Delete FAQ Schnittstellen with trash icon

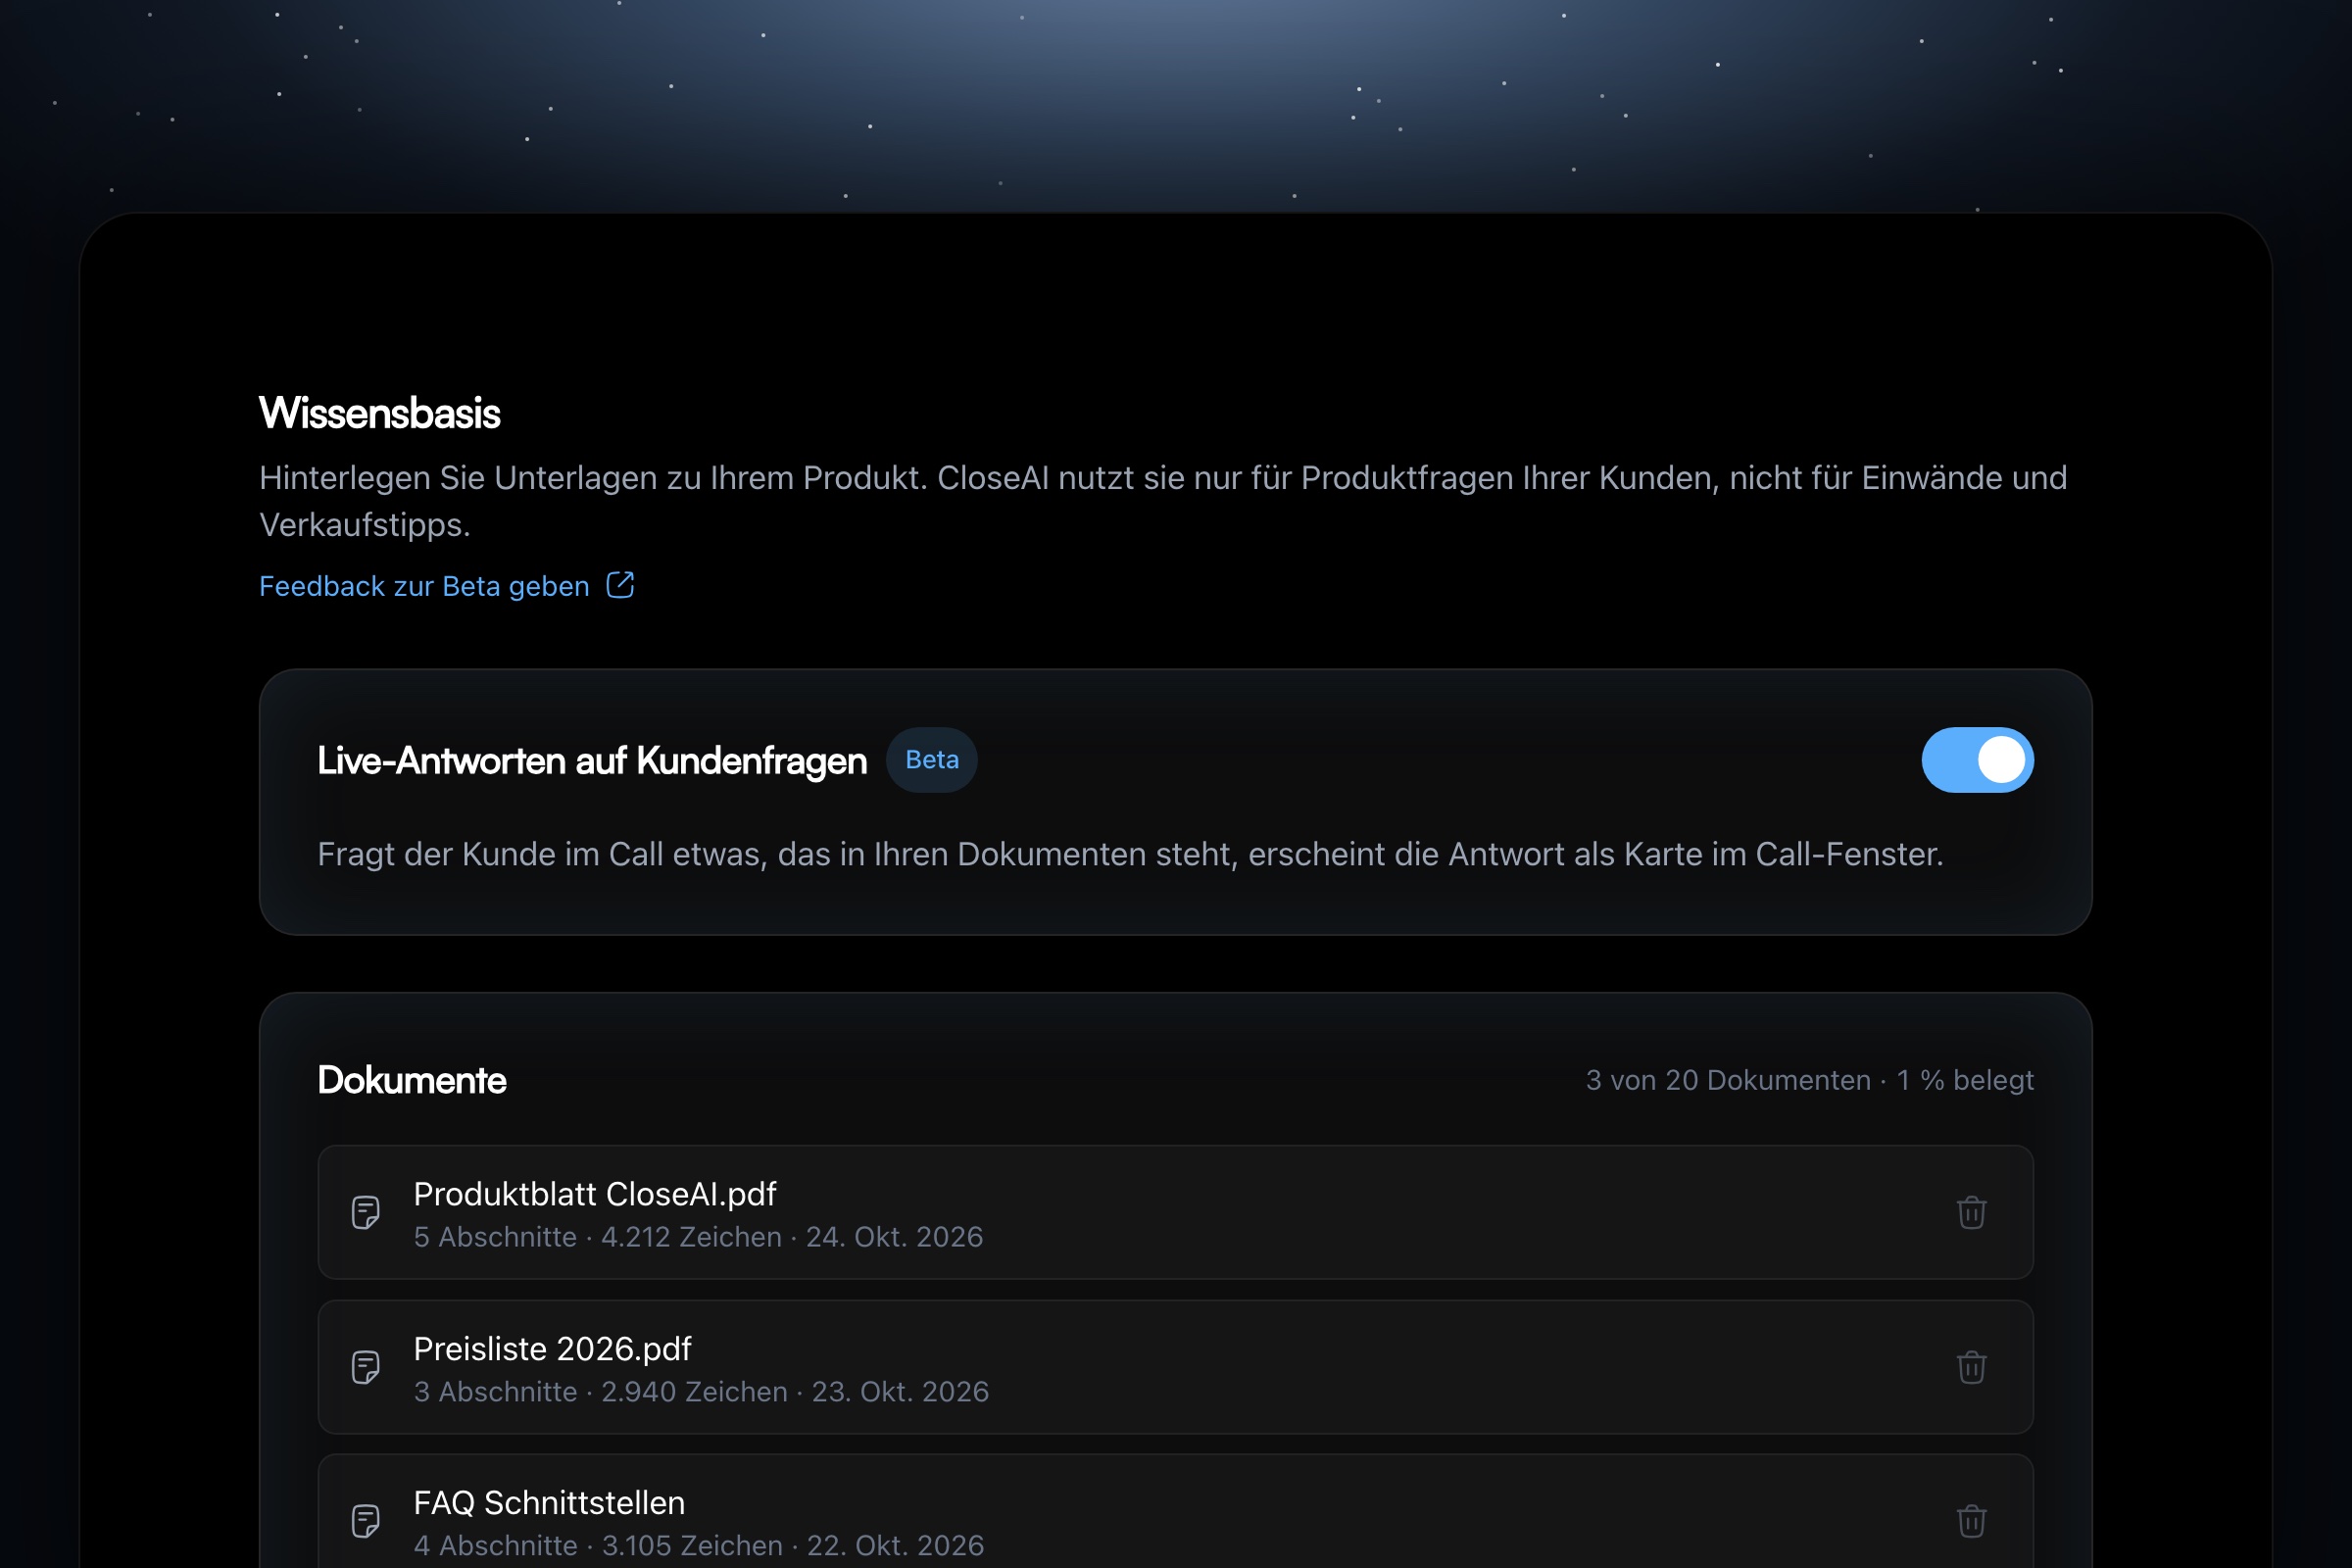point(1971,1521)
